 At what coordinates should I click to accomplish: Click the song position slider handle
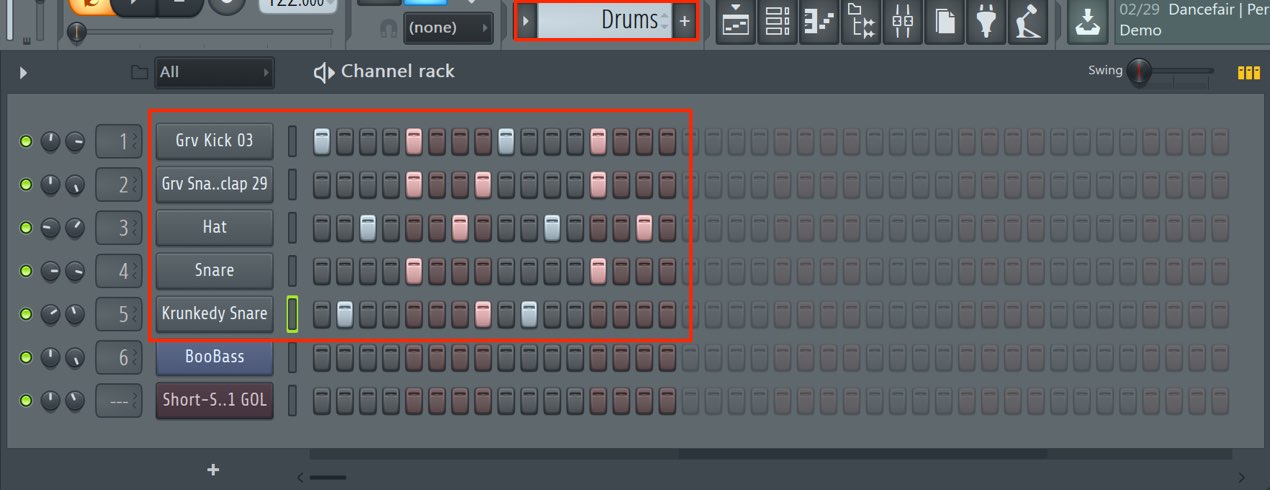tap(76, 33)
